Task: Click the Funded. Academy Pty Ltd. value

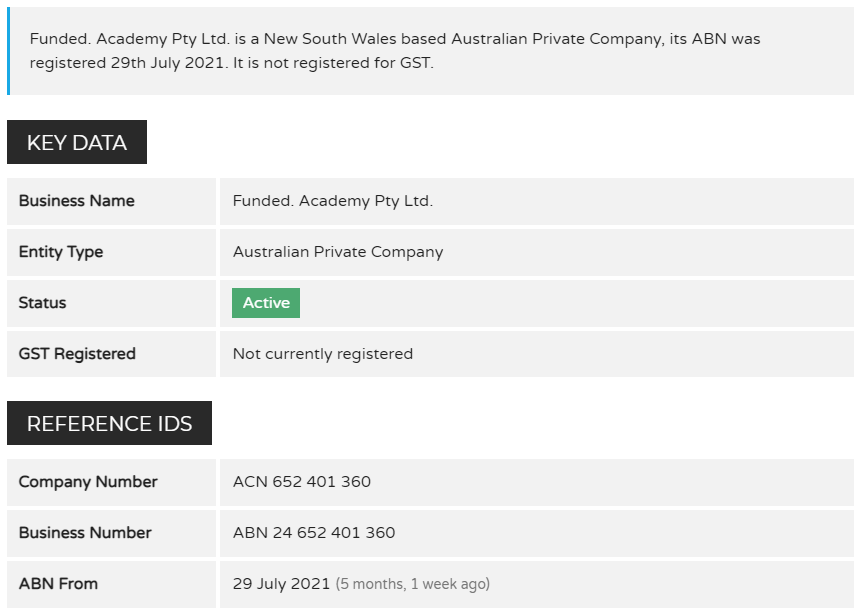Action: (x=333, y=201)
